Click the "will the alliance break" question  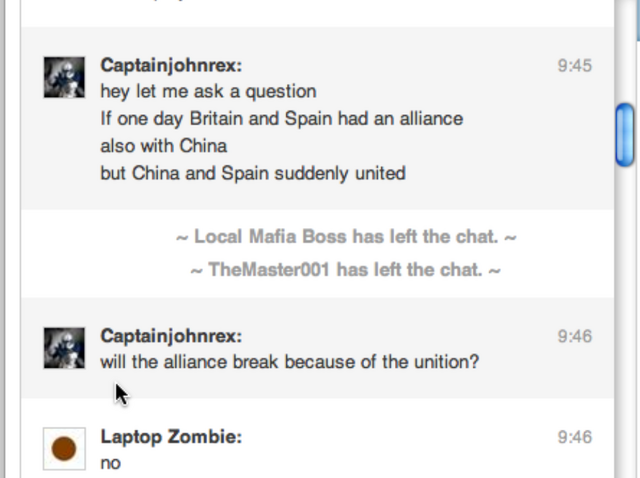(290, 362)
